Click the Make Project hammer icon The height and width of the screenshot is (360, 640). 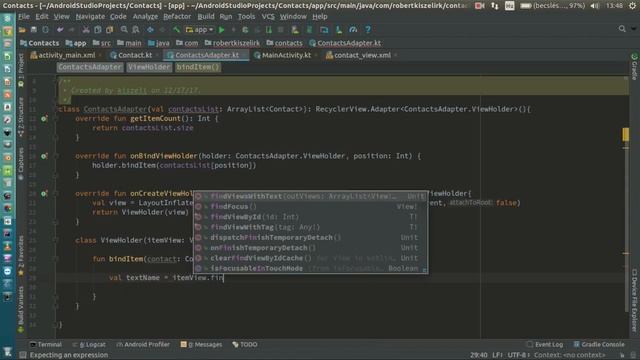(176, 30)
